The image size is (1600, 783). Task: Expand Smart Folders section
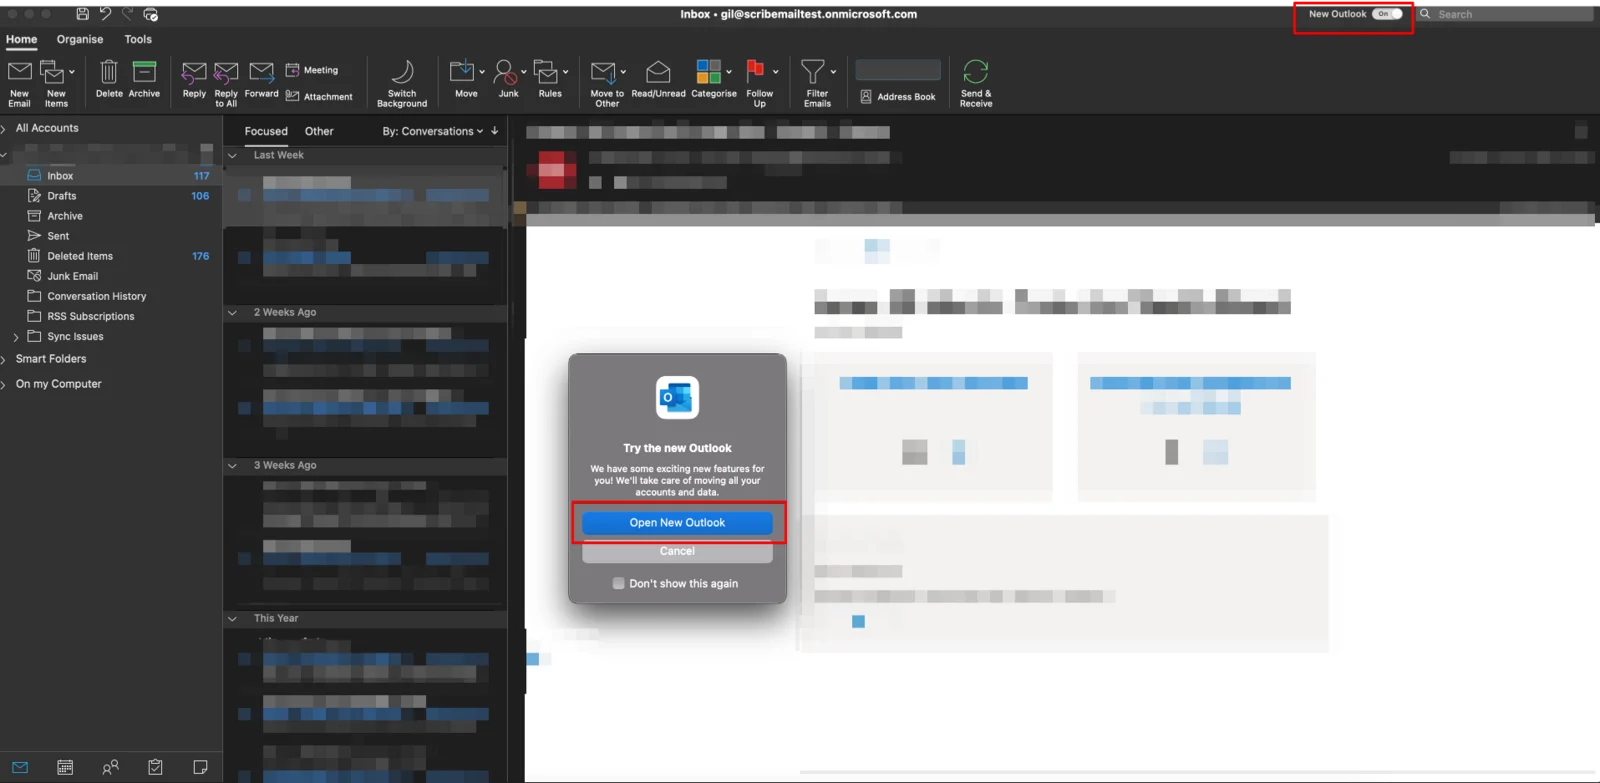[x=4, y=359]
